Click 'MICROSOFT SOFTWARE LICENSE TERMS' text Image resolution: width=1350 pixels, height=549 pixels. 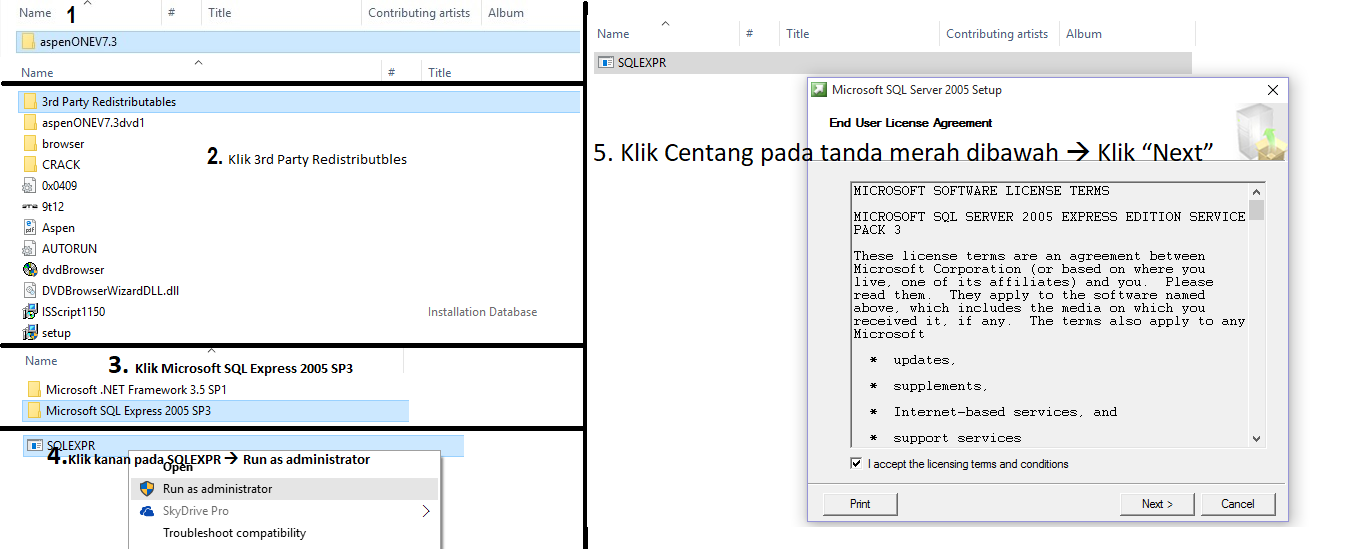click(981, 190)
